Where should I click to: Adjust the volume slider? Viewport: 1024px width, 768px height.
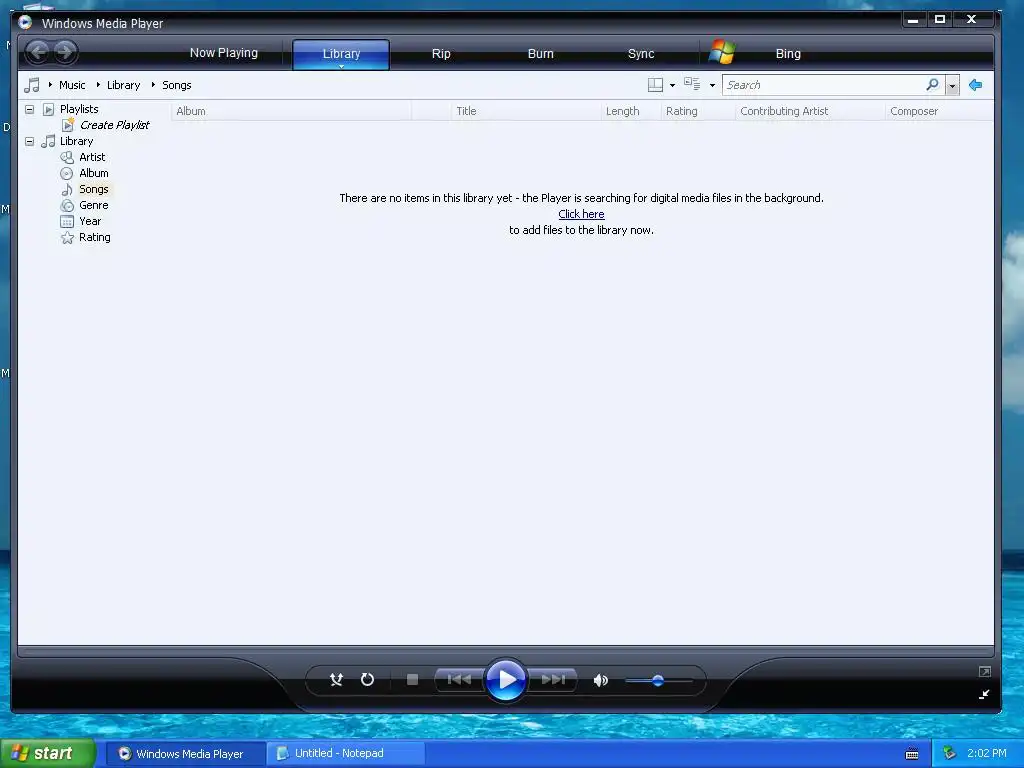pyautogui.click(x=658, y=680)
